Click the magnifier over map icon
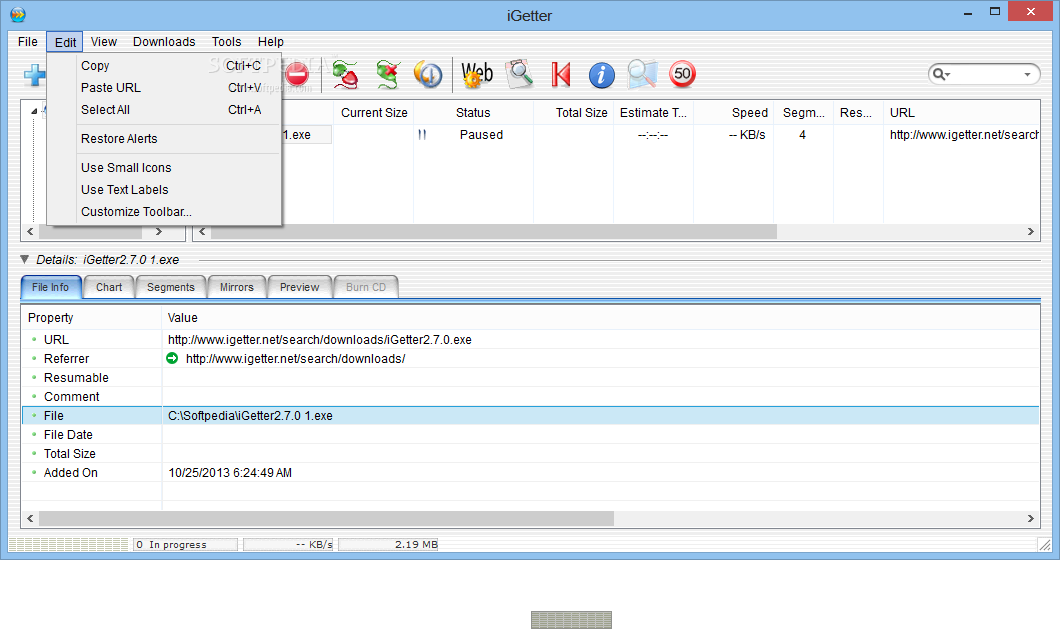 [642, 74]
